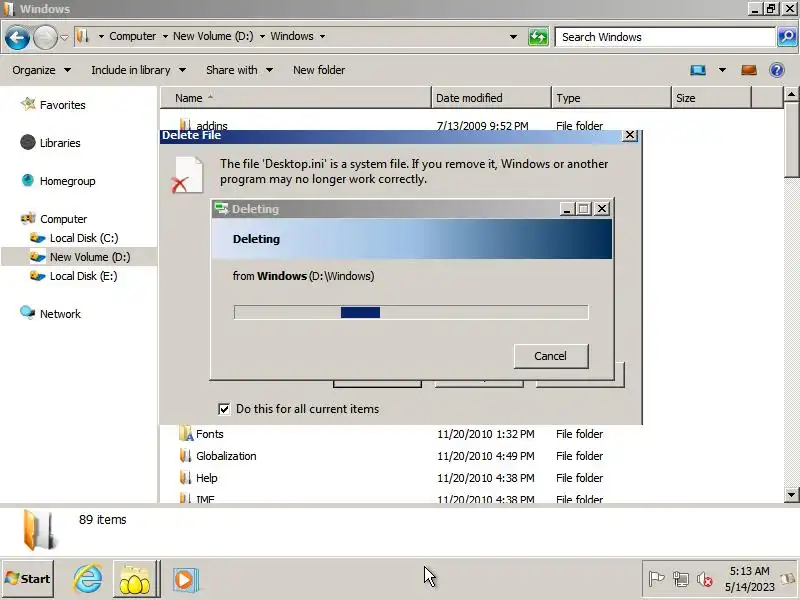Click the Desktop.ini system file warning text
The height and width of the screenshot is (600, 800).
point(414,171)
